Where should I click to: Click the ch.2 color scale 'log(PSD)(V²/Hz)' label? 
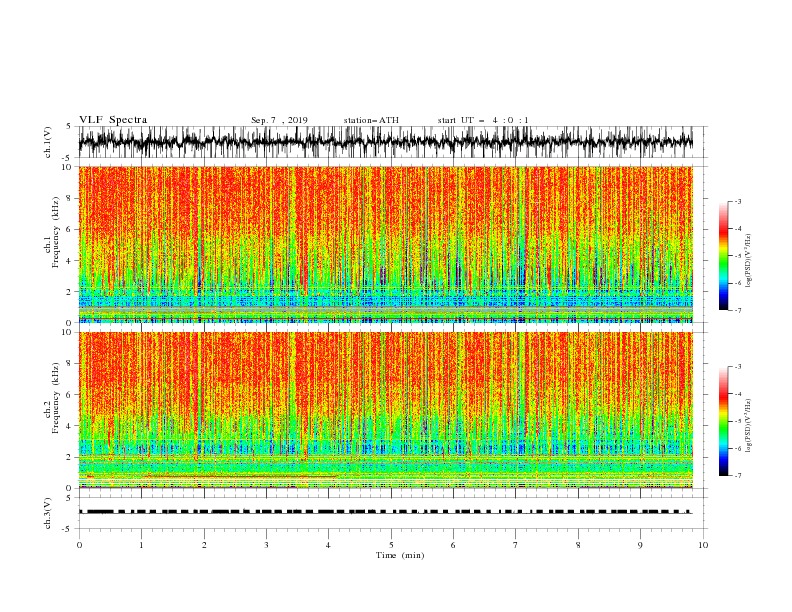point(749,426)
